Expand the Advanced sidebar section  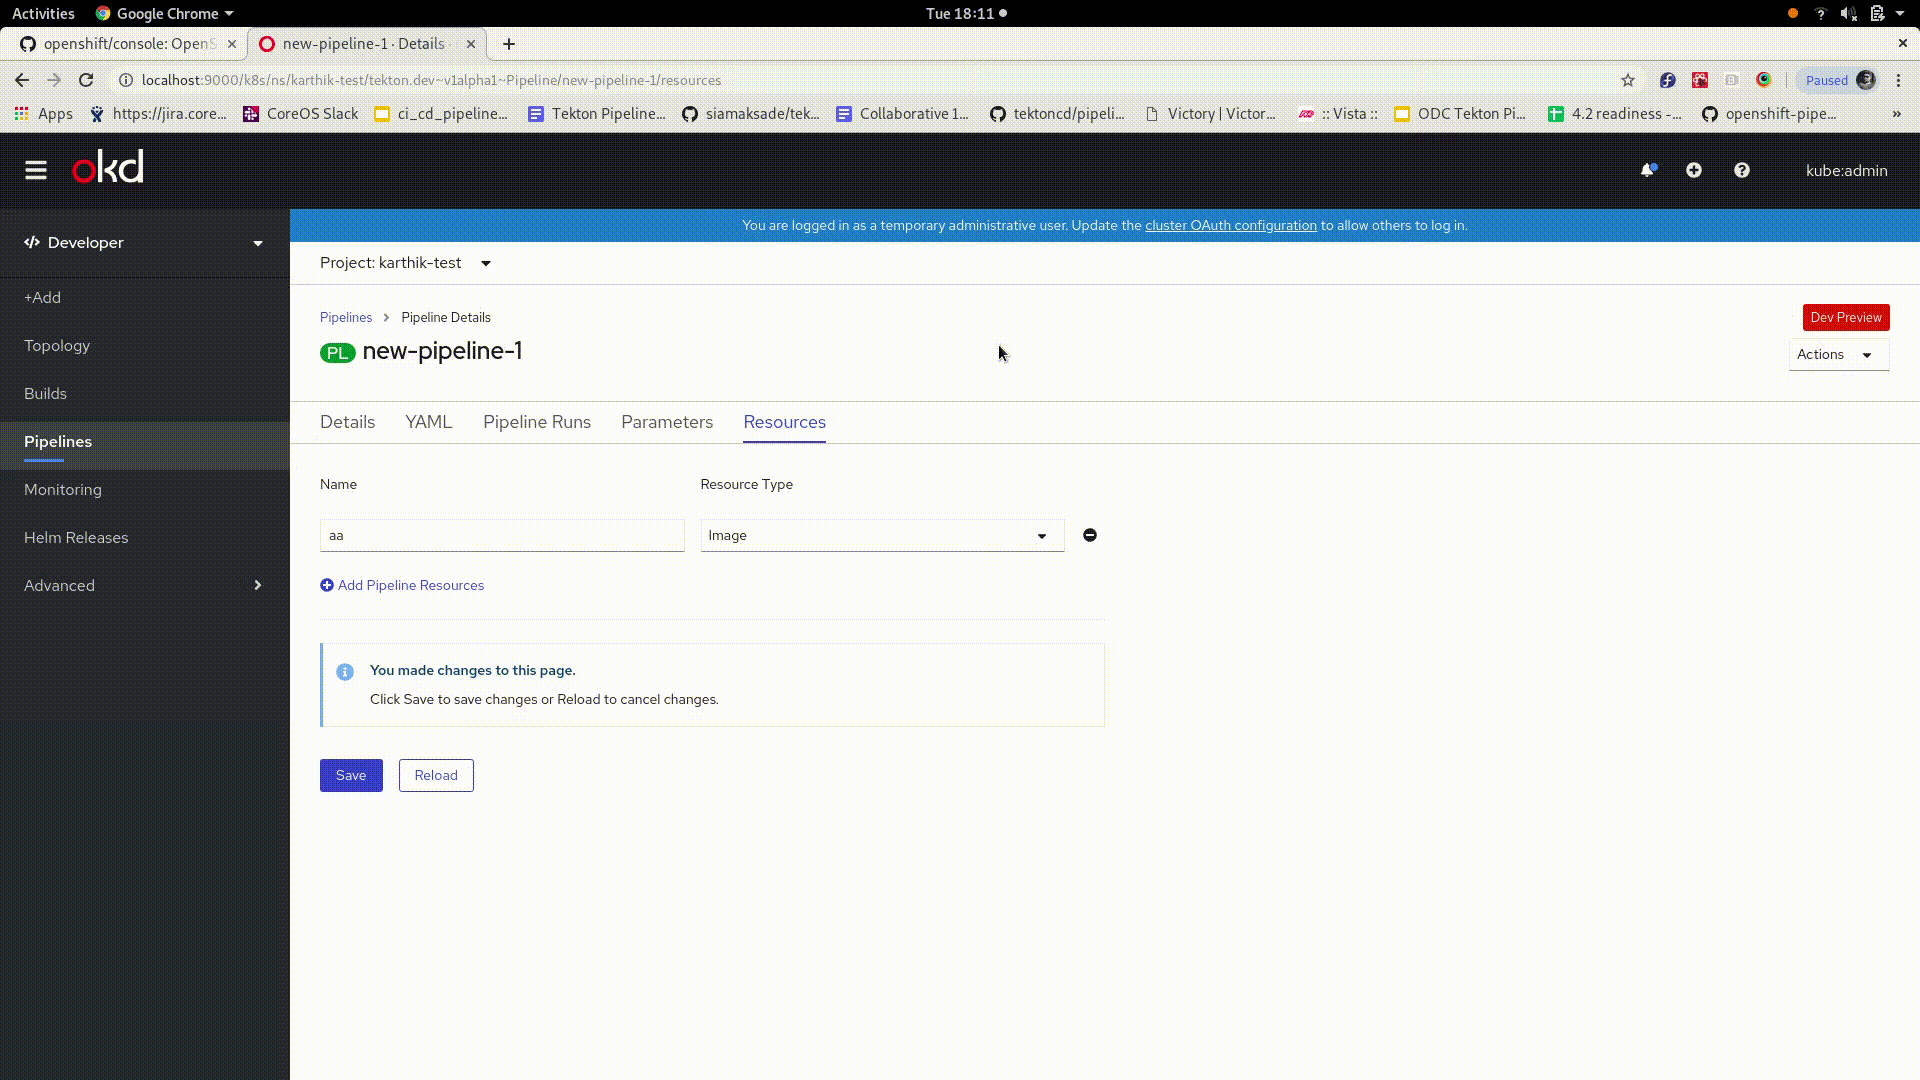[145, 585]
